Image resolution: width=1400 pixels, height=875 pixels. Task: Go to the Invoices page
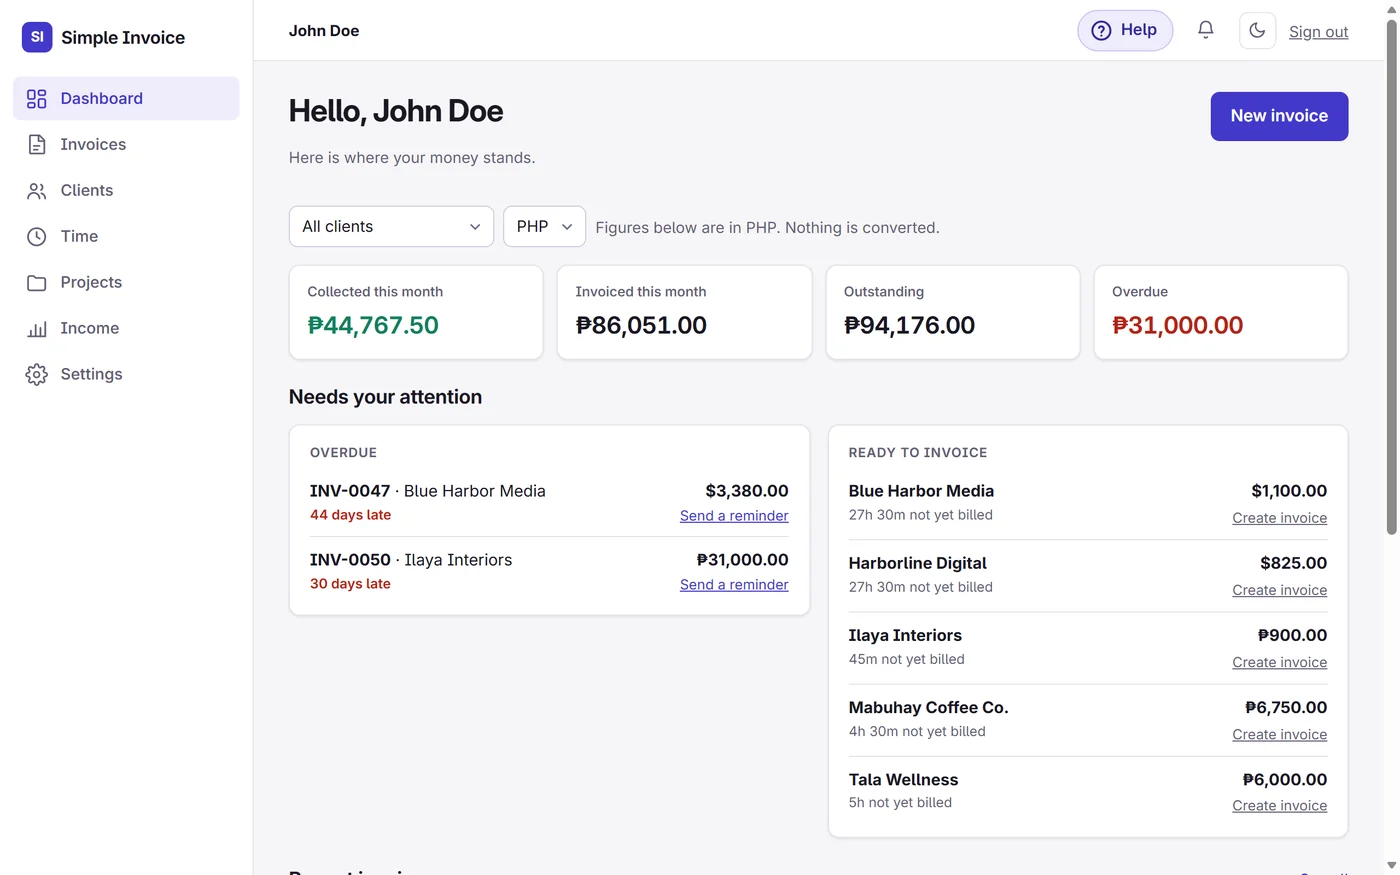tap(126, 144)
